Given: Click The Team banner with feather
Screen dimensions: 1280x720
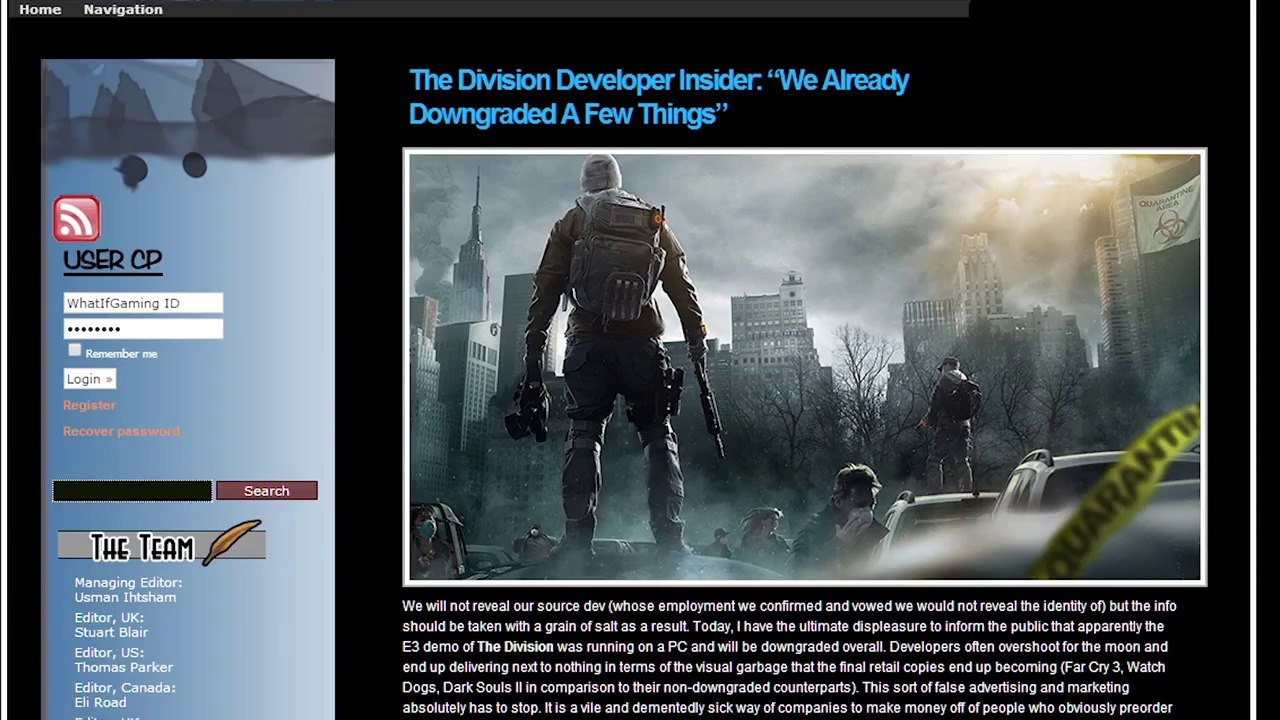Looking at the screenshot, I should click(x=161, y=544).
